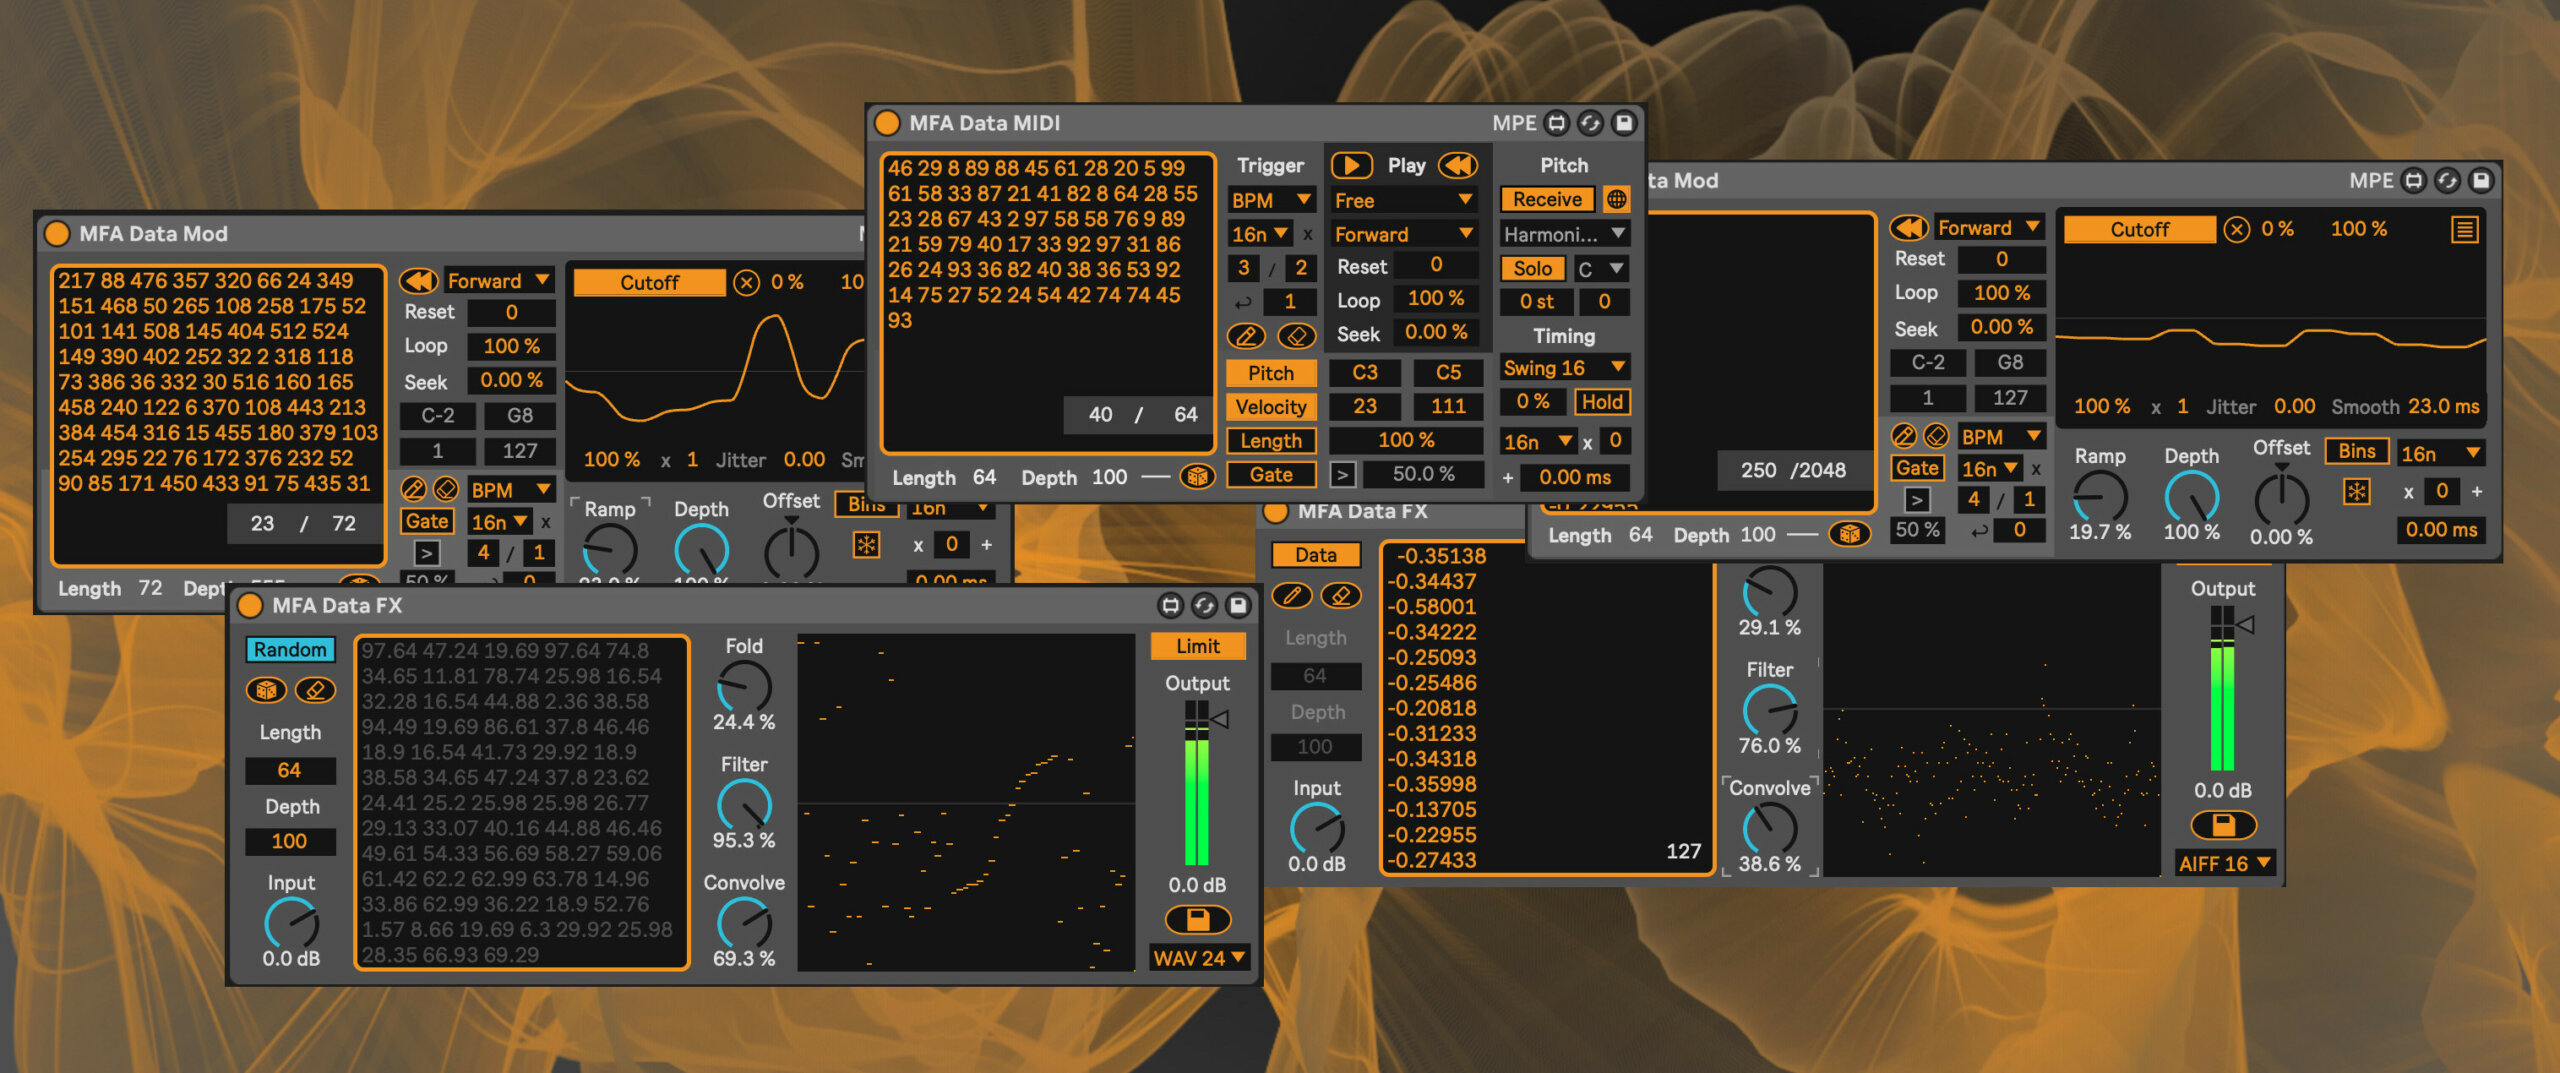
Task: Click the save floppy icon in Data MIDI title bar
Action: click(x=1624, y=123)
